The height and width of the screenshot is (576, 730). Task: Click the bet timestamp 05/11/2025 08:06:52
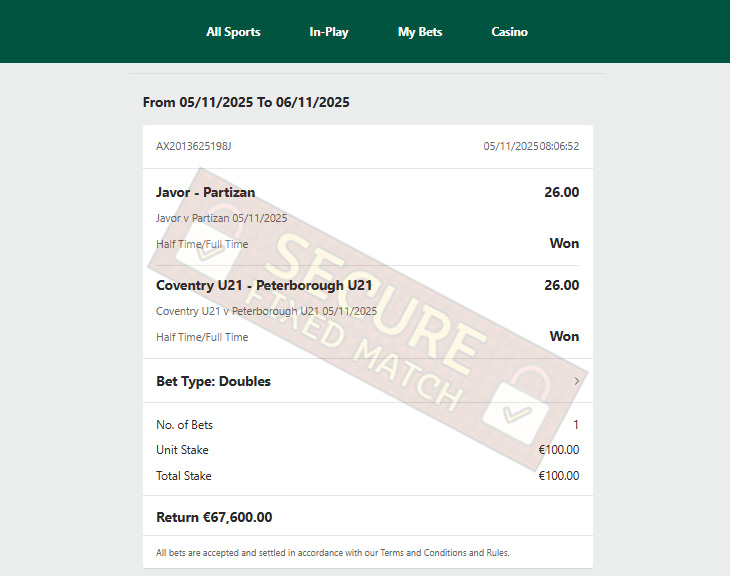pyautogui.click(x=531, y=146)
